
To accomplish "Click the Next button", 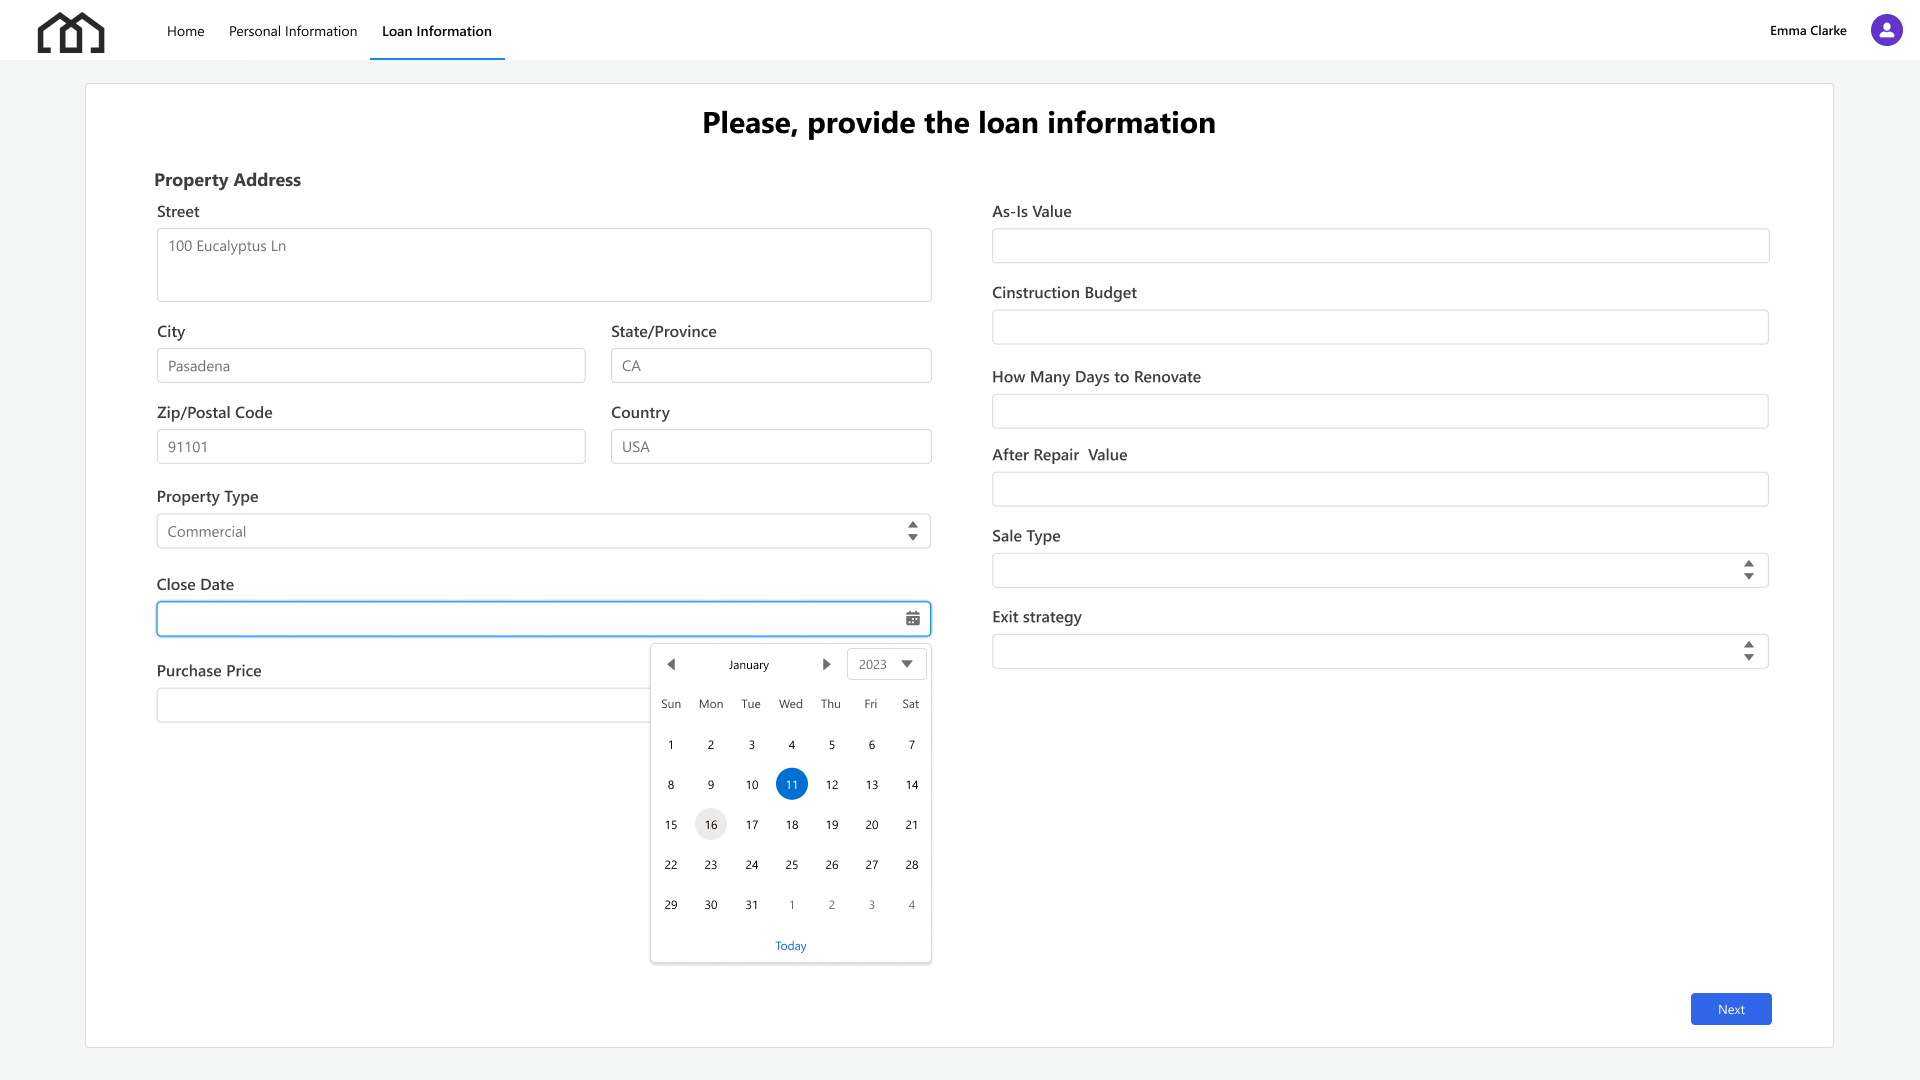I will tap(1731, 1009).
